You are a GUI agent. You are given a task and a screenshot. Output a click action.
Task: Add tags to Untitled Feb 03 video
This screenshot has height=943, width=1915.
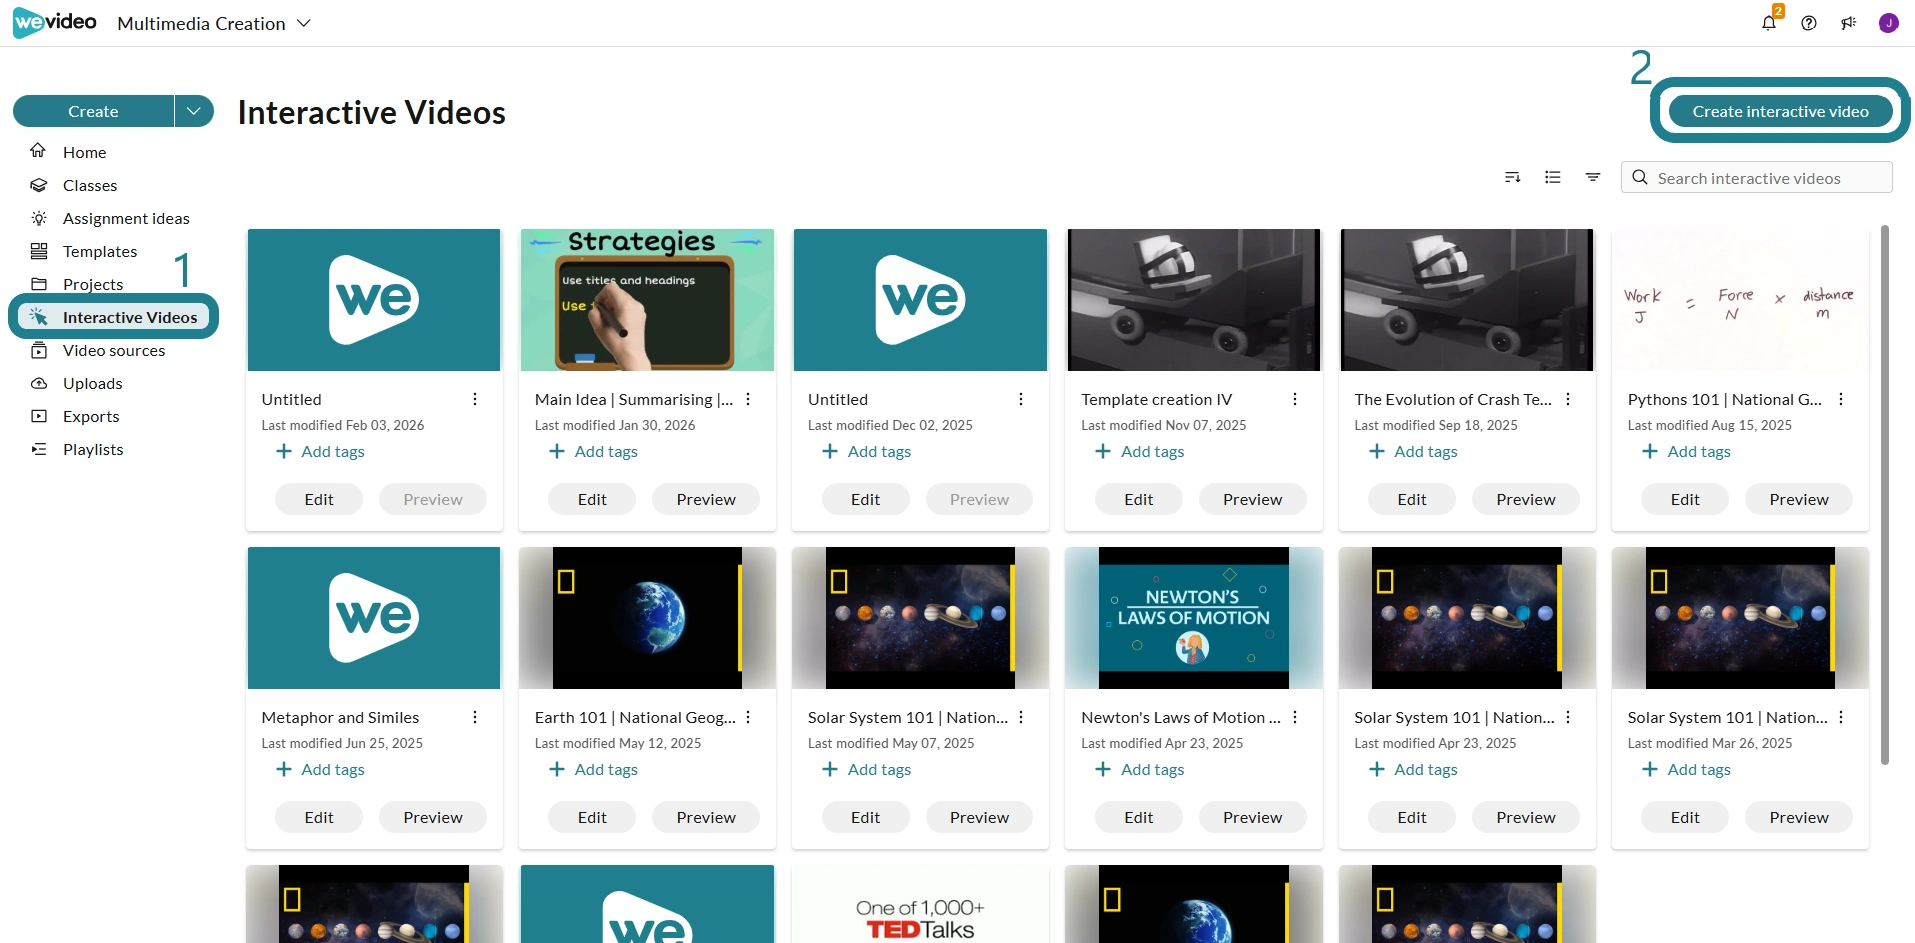pyautogui.click(x=320, y=451)
